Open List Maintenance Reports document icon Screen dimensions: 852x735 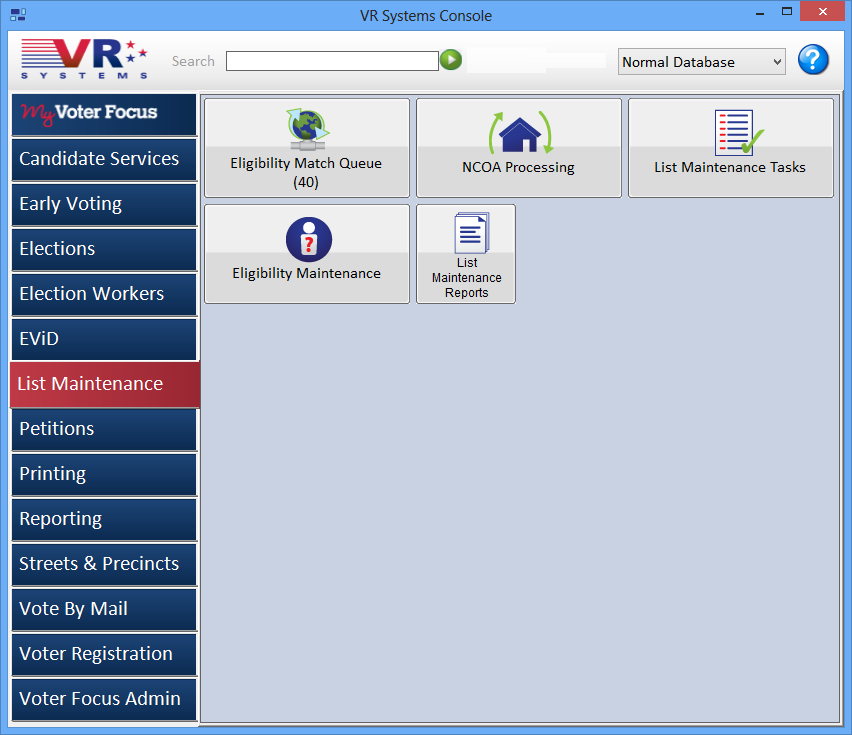pos(471,233)
